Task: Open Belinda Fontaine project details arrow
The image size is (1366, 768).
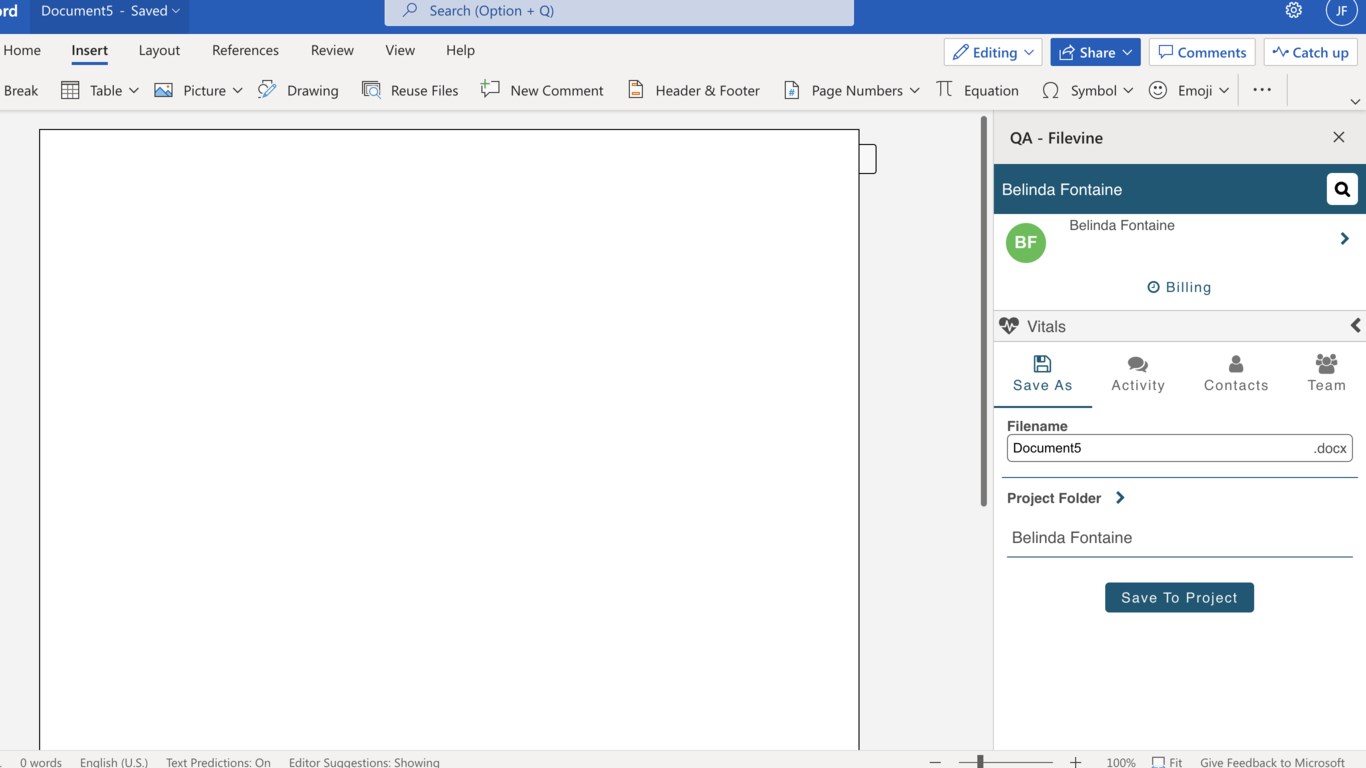Action: (1345, 239)
